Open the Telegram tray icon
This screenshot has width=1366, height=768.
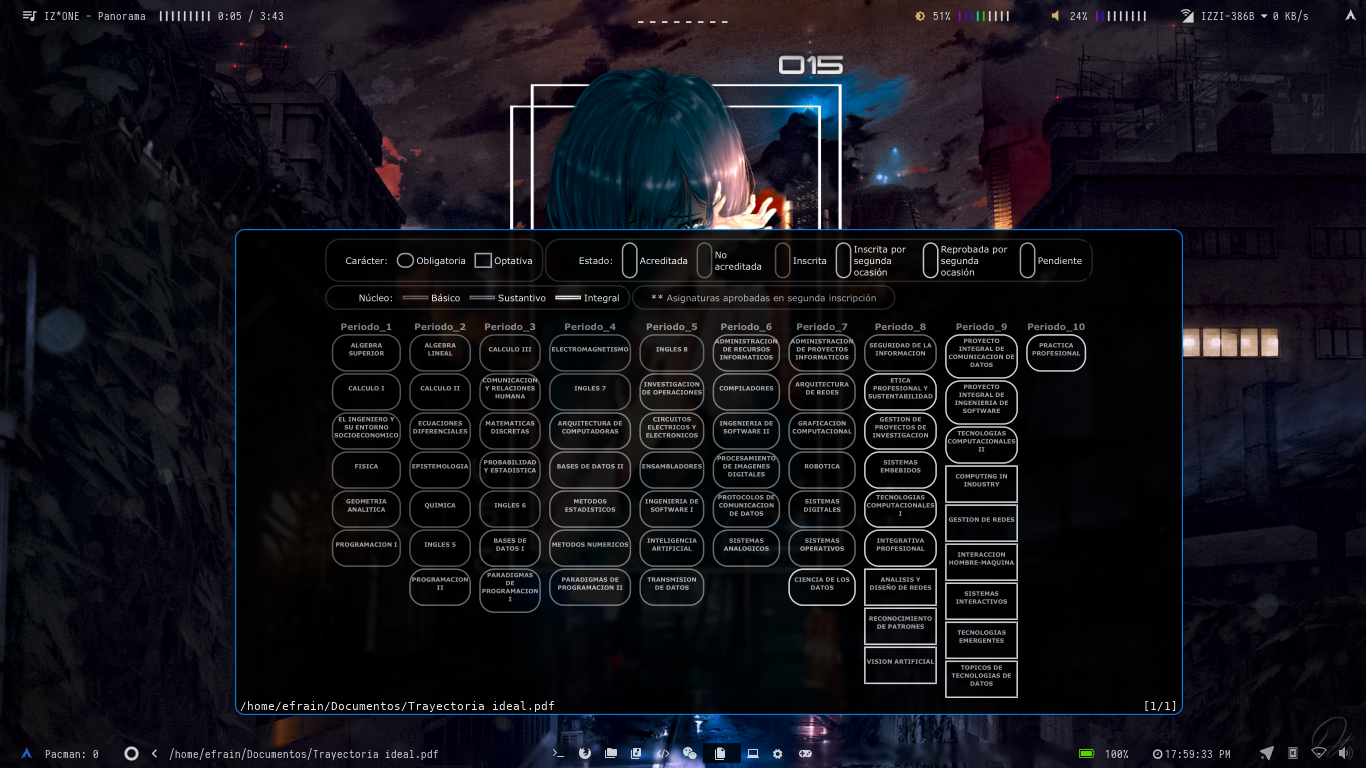point(1267,753)
